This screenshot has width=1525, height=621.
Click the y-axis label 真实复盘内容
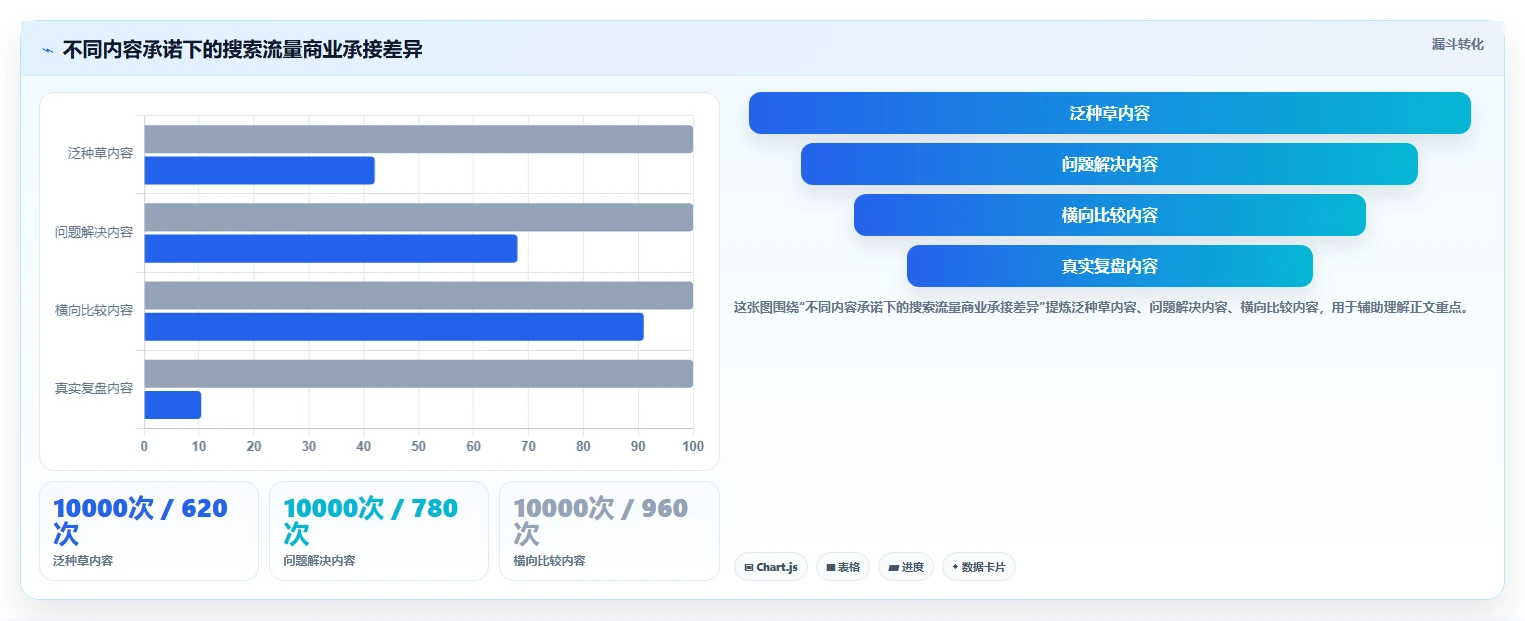click(94, 388)
